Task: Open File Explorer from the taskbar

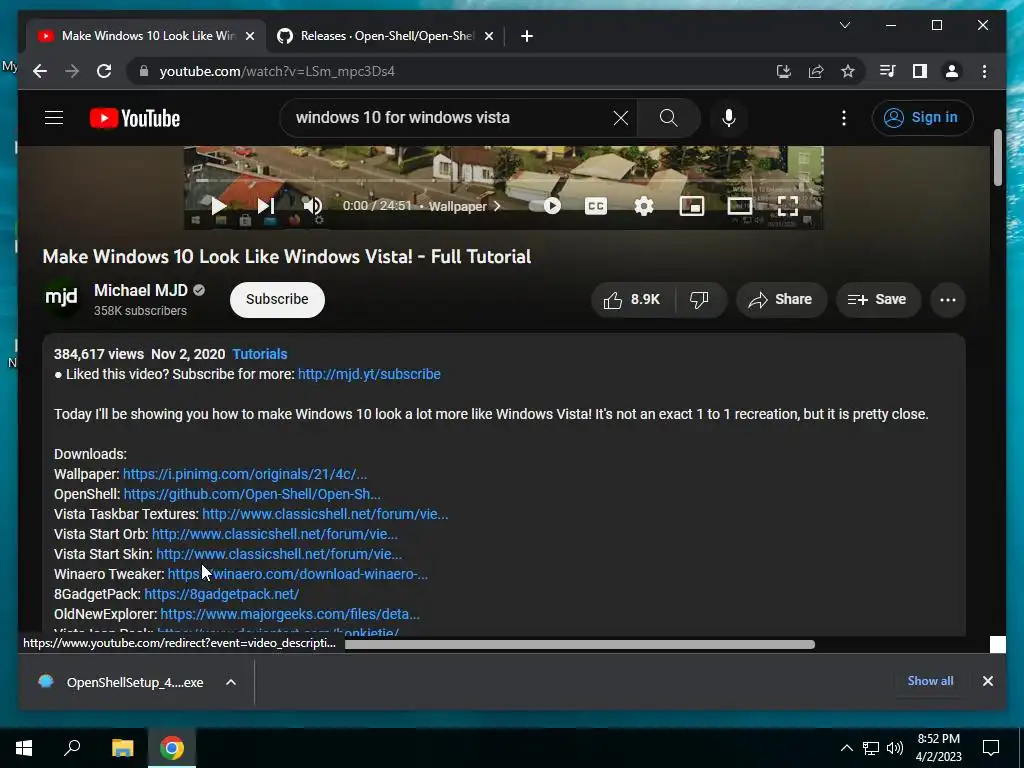Action: [122, 748]
